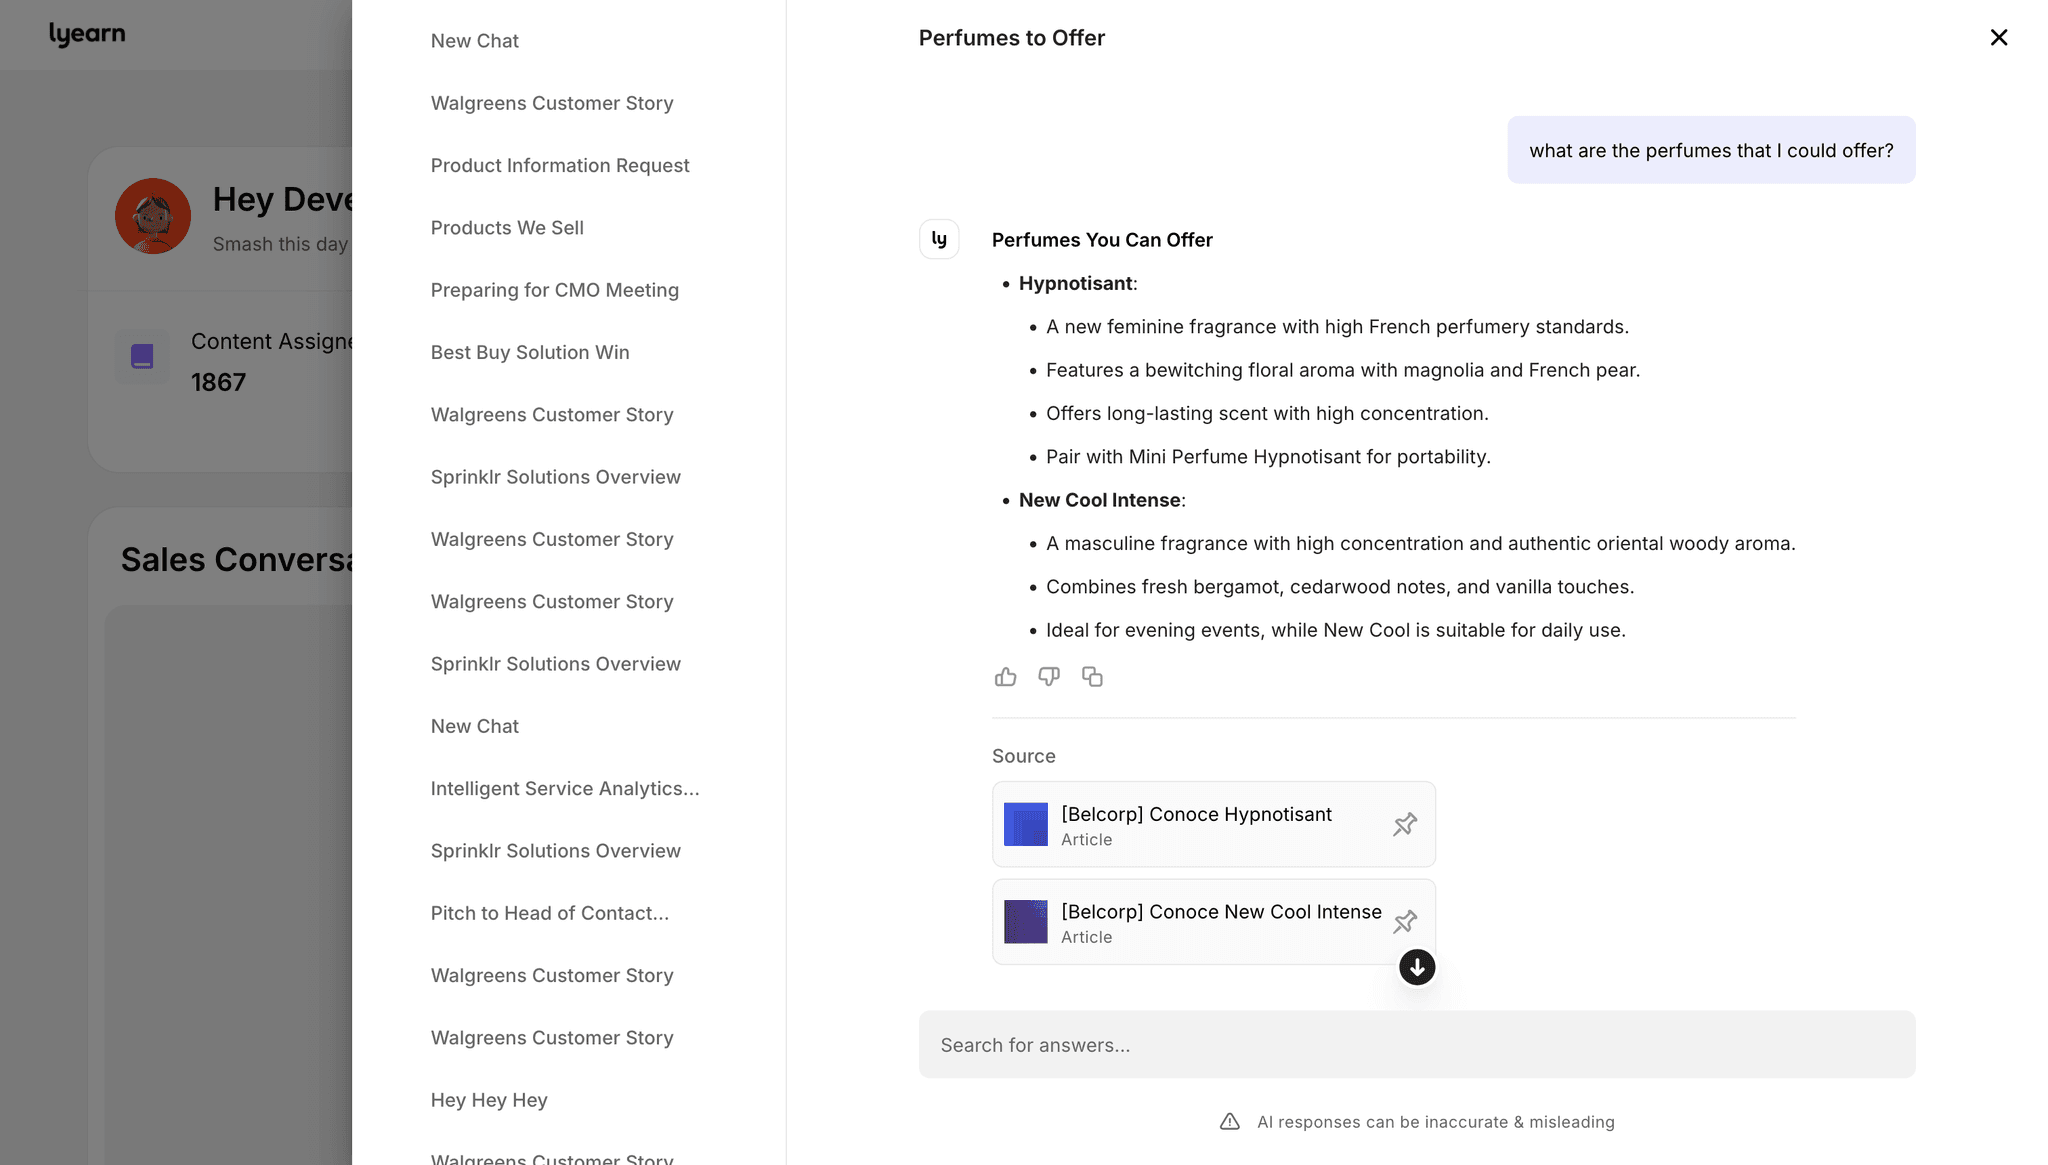Click the Source section label
The image size is (2048, 1165).
(x=1023, y=756)
